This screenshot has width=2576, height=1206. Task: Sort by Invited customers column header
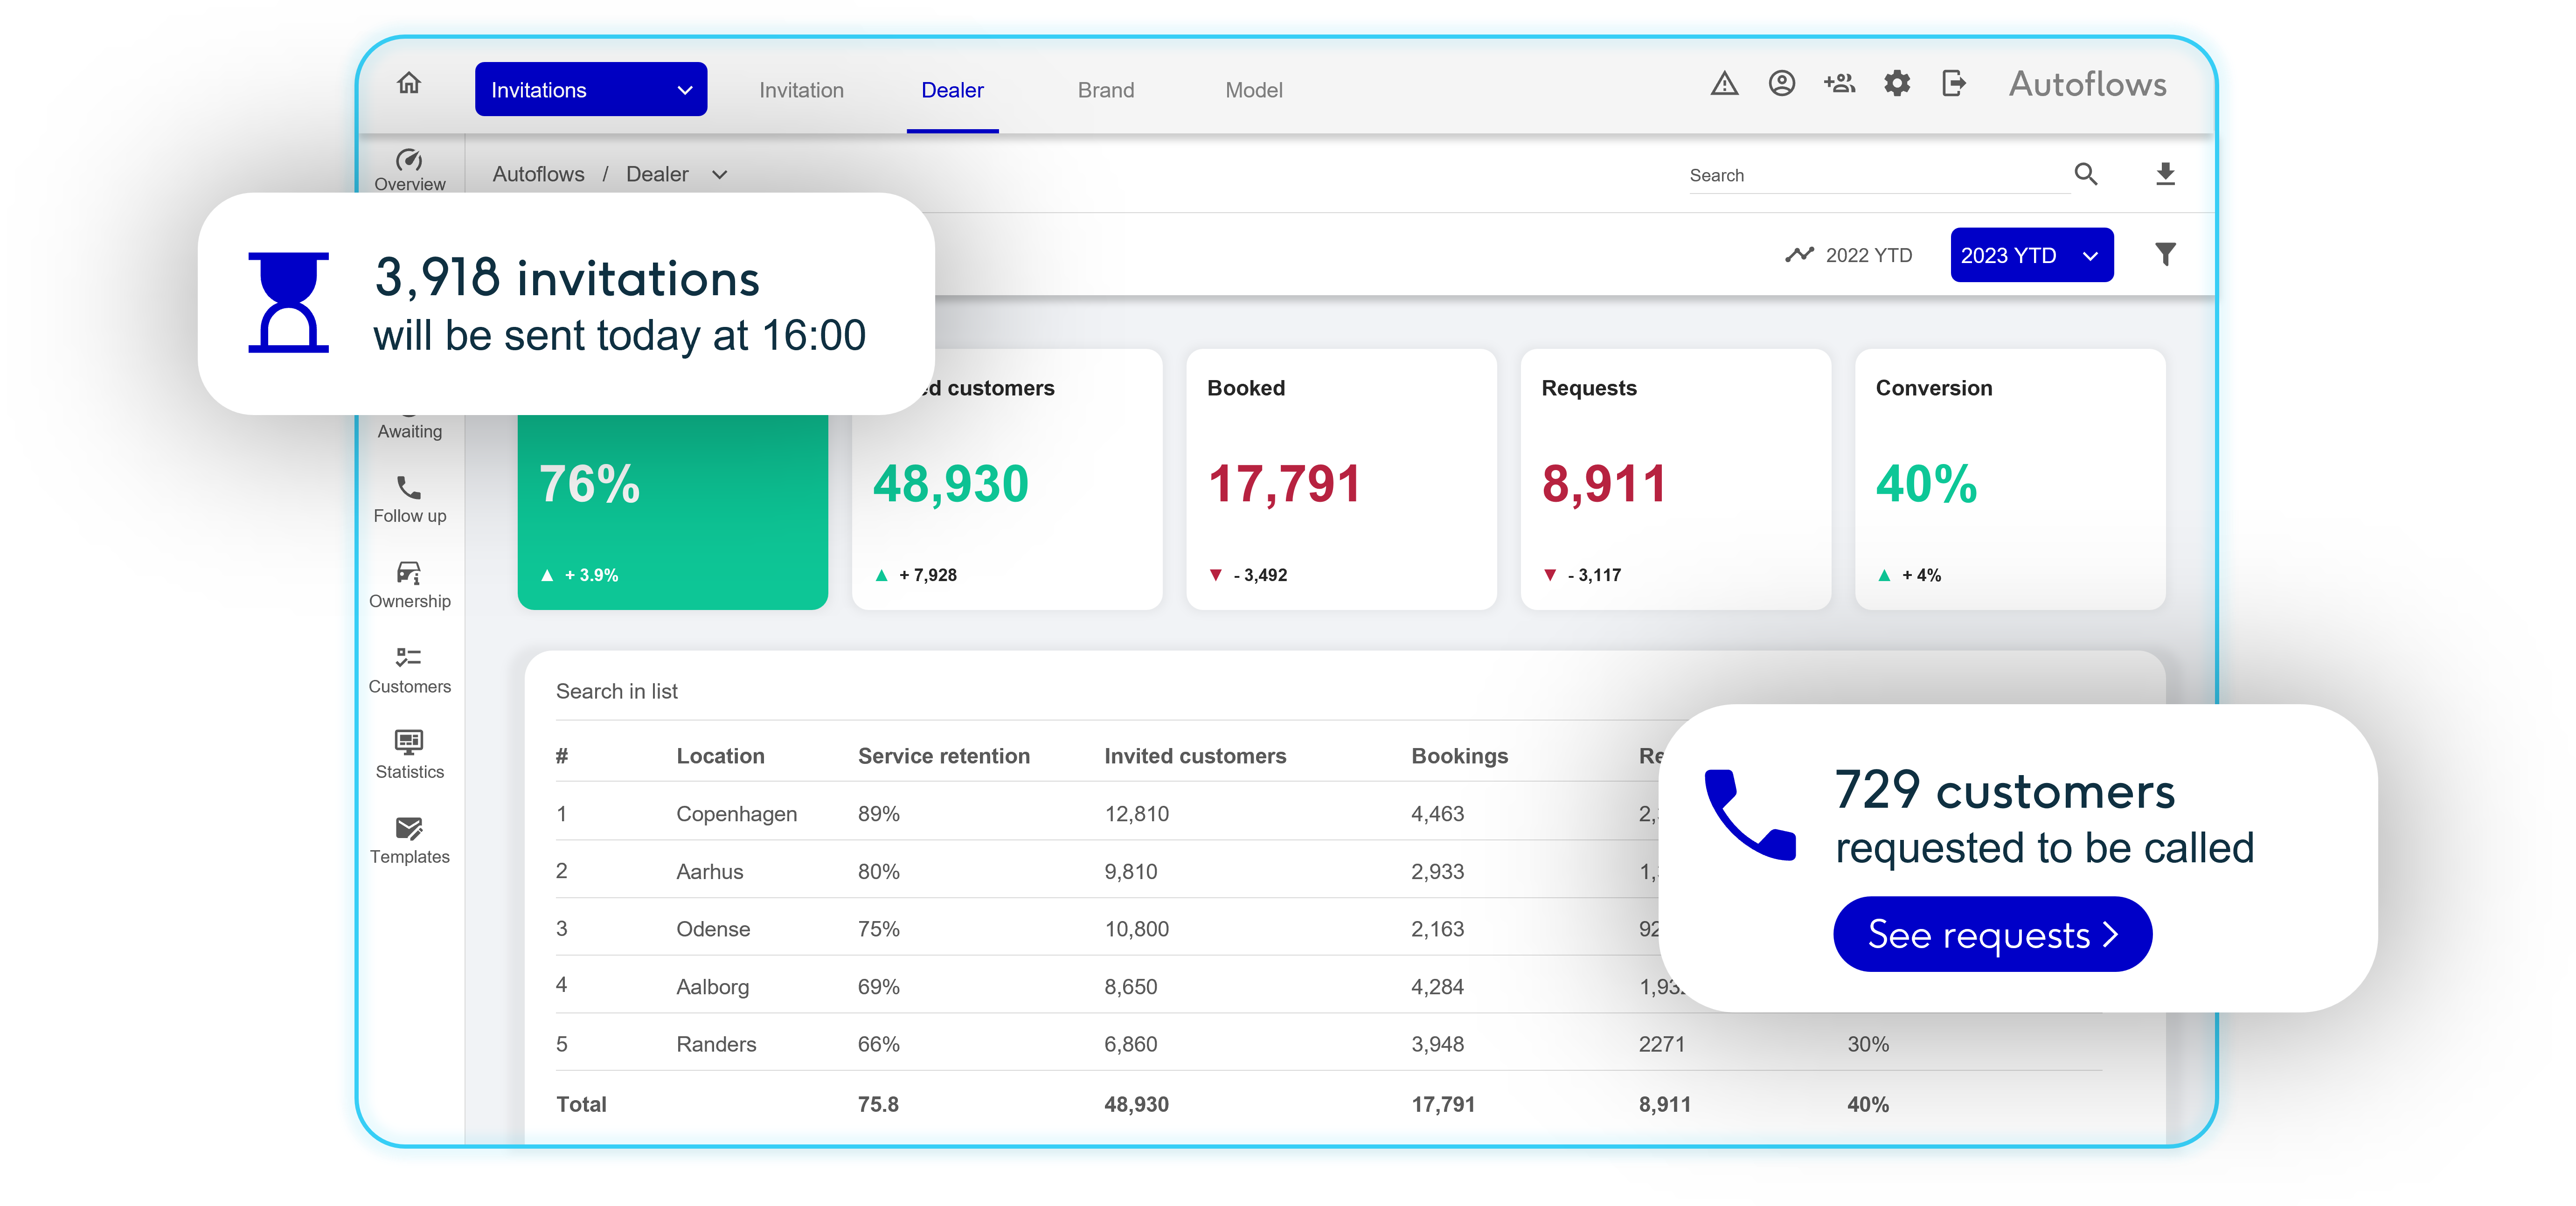point(1194,756)
